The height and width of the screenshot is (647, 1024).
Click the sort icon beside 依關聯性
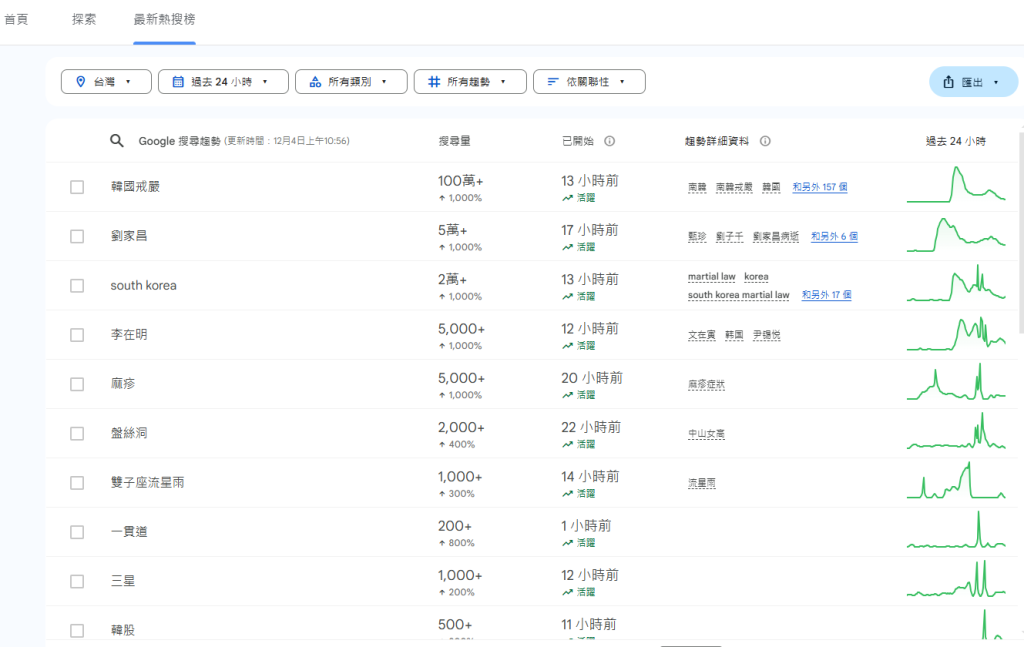(x=553, y=82)
